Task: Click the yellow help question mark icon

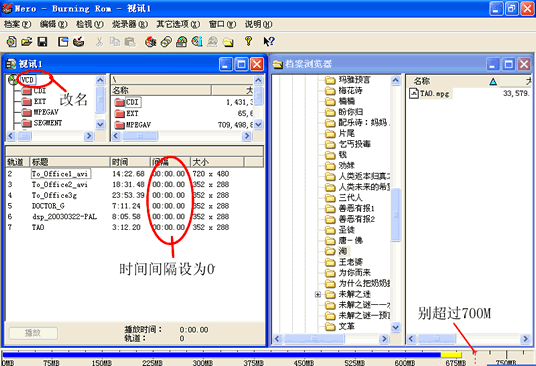Action: tap(249, 41)
